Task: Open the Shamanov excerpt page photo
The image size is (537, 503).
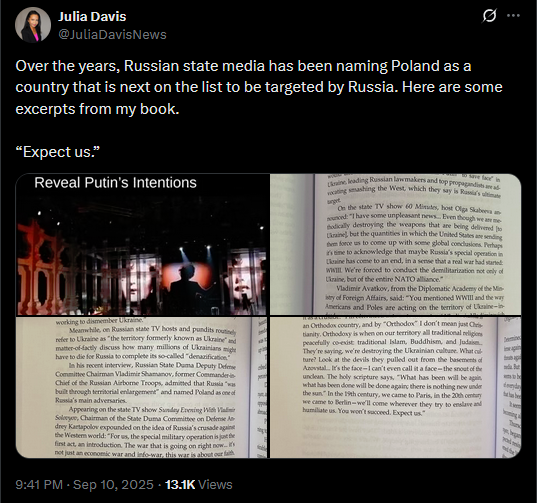Action: coord(142,387)
